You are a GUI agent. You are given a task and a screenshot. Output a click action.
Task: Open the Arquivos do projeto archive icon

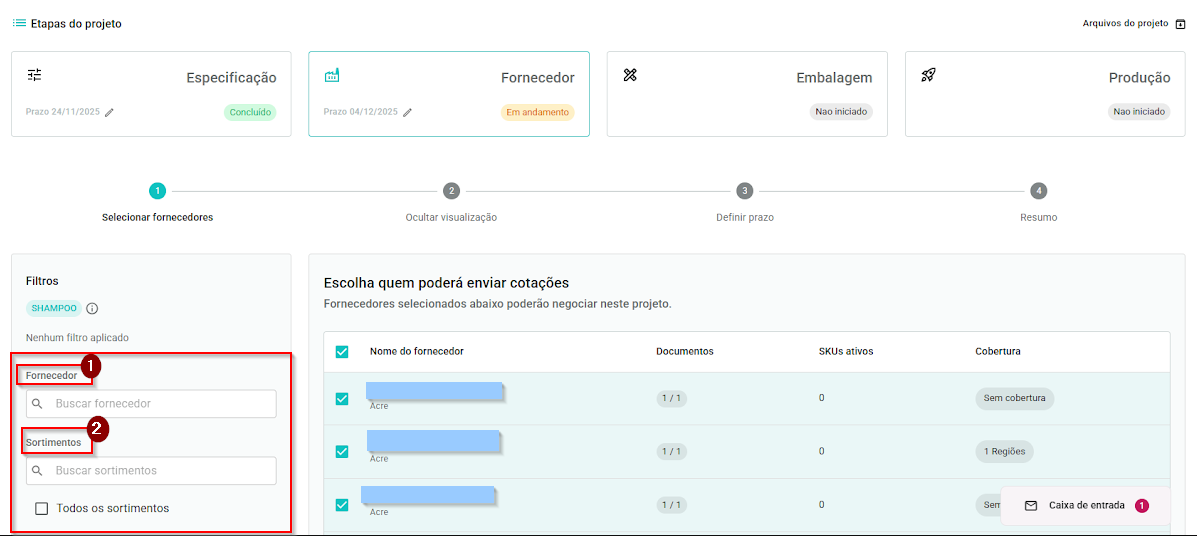click(x=1180, y=24)
